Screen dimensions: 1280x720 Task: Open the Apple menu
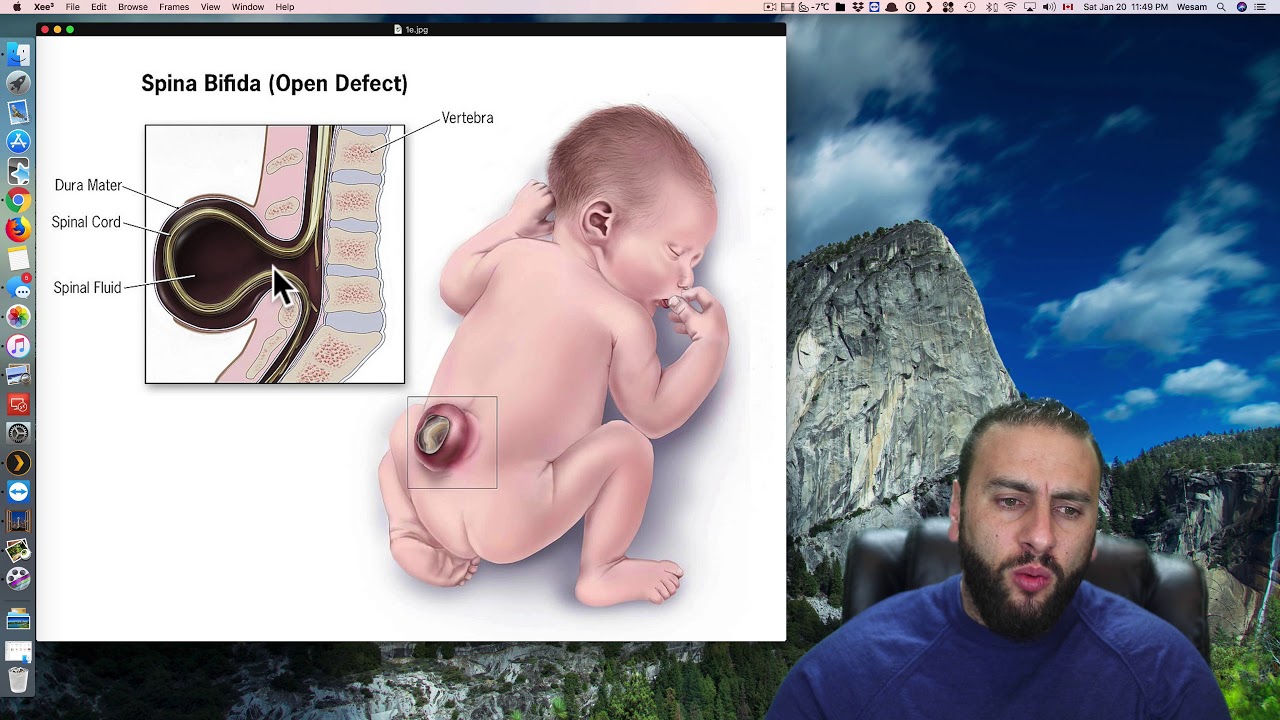[x=17, y=7]
